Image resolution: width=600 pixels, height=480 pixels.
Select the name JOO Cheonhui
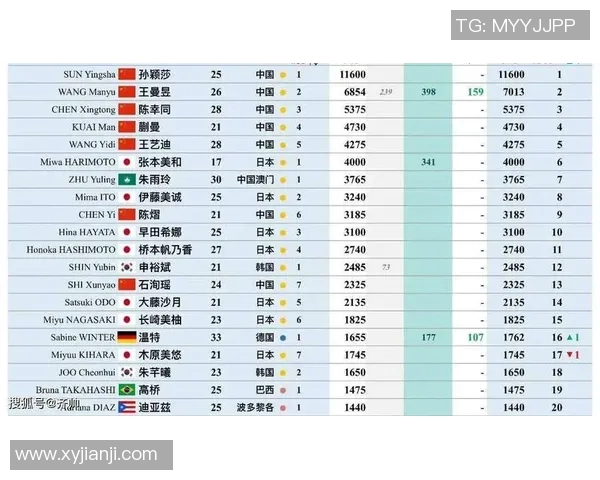(x=87, y=372)
